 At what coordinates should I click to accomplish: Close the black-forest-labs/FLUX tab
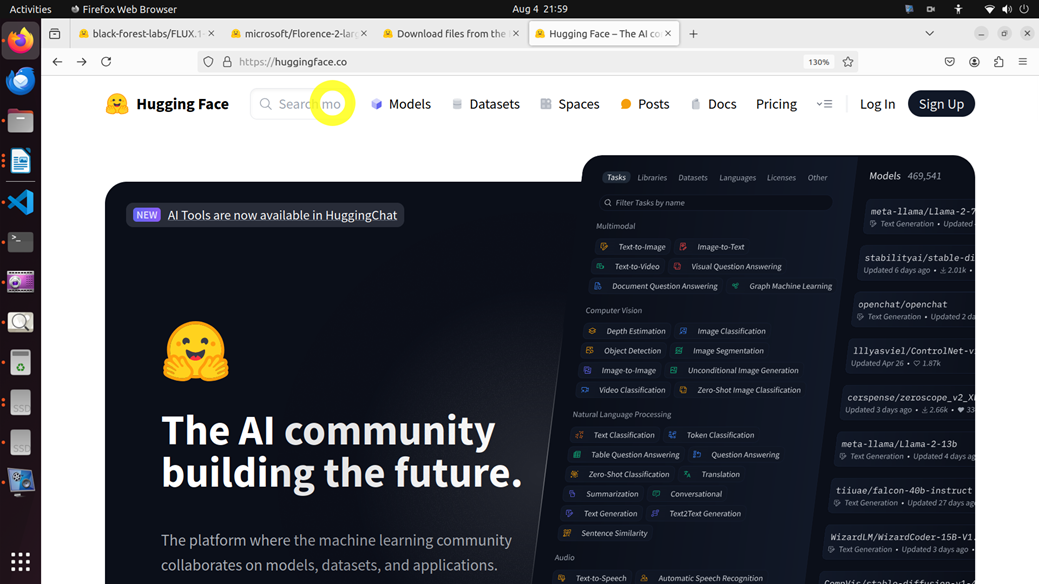pos(211,34)
